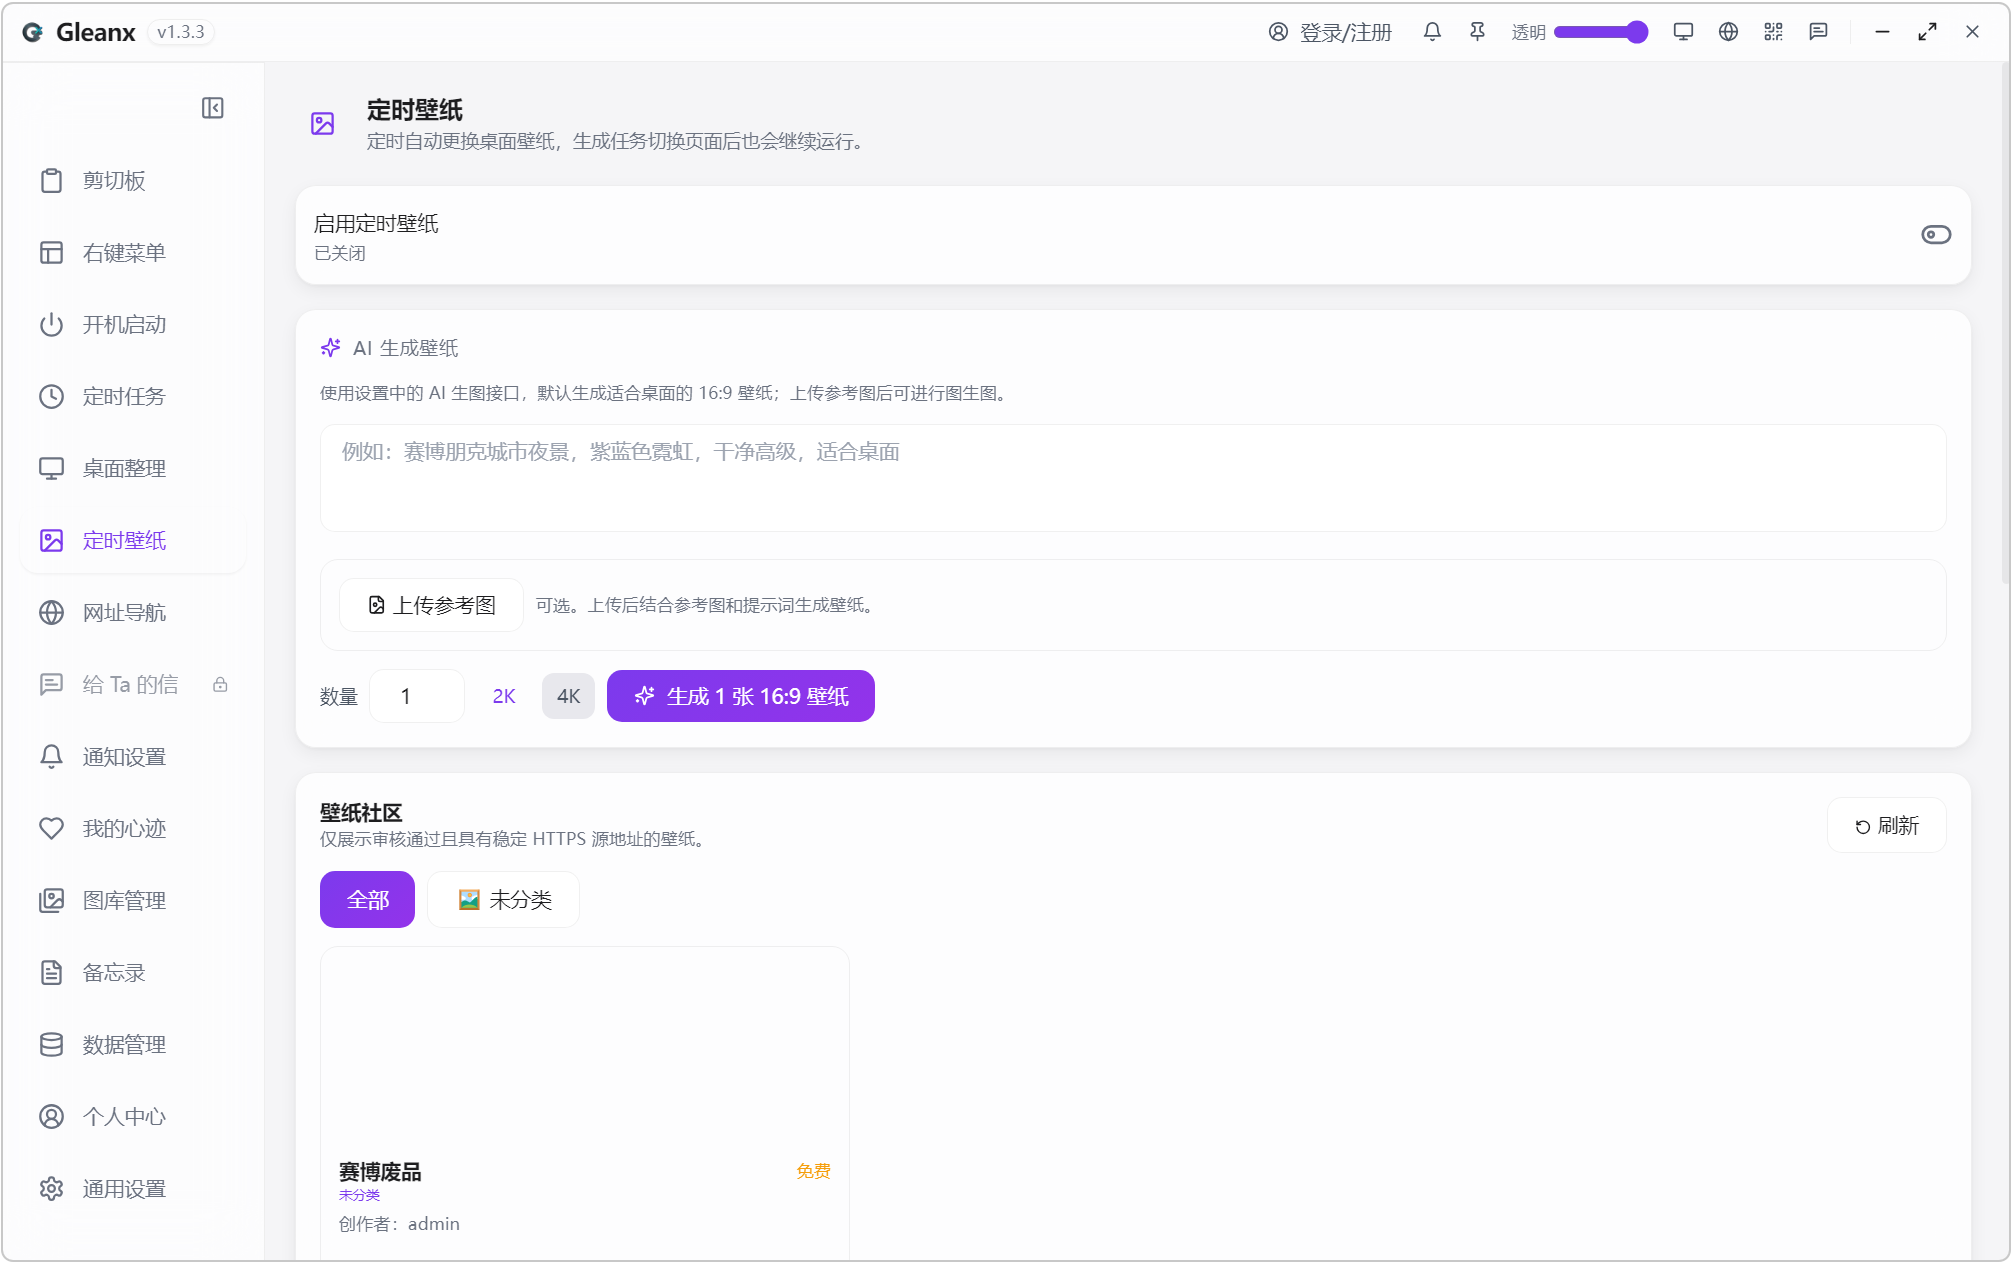Pin the window on top
2012x1263 pixels.
click(x=1477, y=32)
